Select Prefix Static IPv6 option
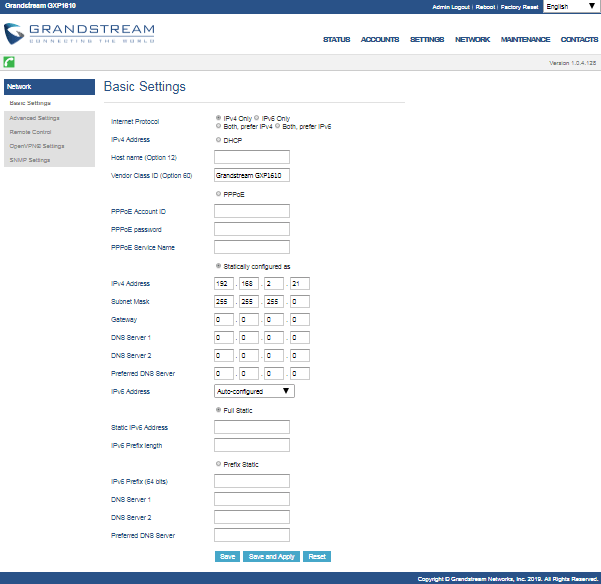 pos(218,464)
